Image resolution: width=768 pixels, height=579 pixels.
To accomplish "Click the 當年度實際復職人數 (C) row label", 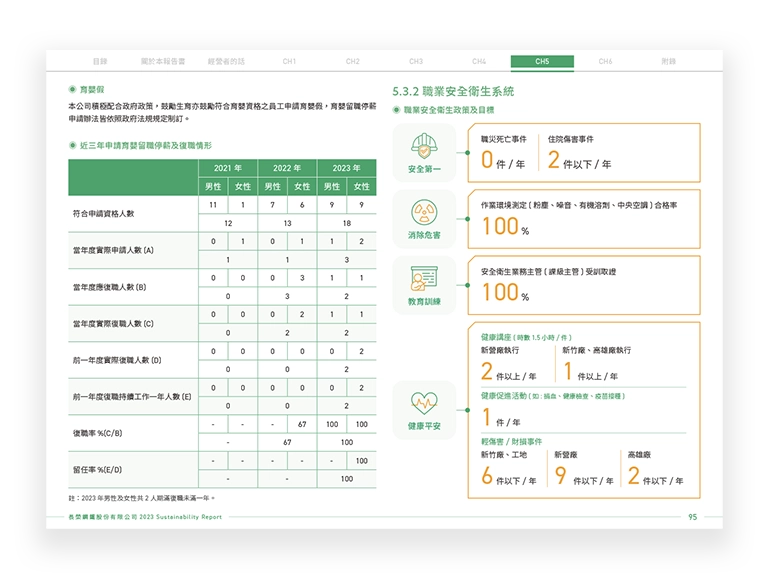I will pyautogui.click(x=113, y=323).
